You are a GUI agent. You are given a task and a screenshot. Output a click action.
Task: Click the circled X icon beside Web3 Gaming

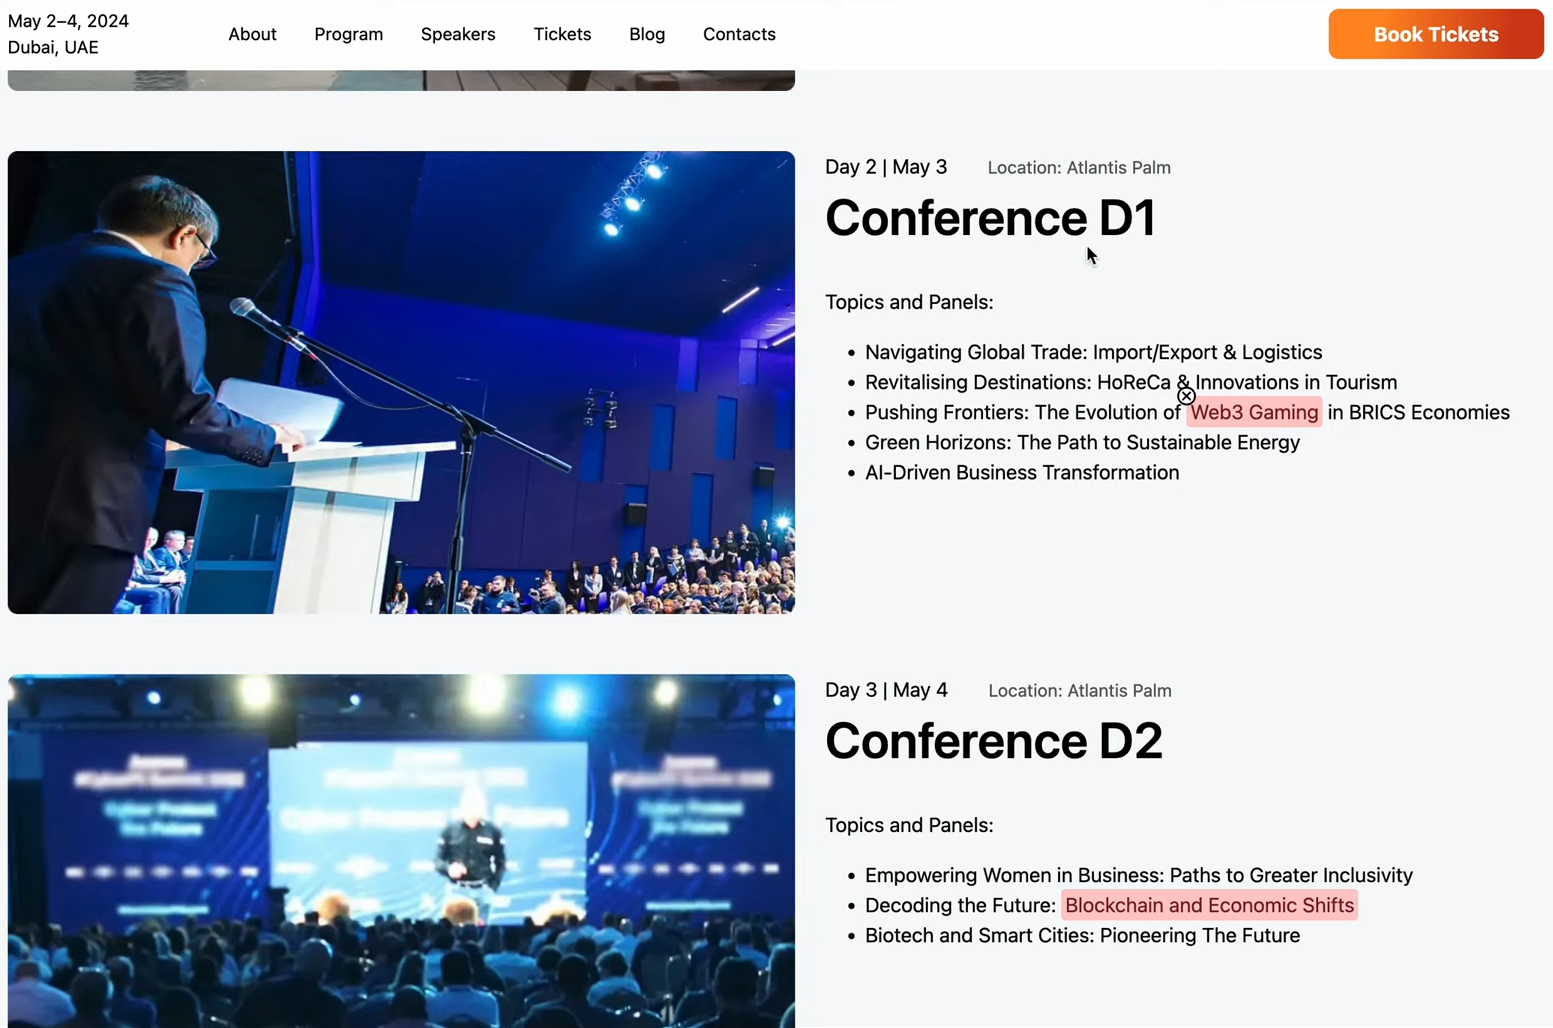coord(1186,396)
